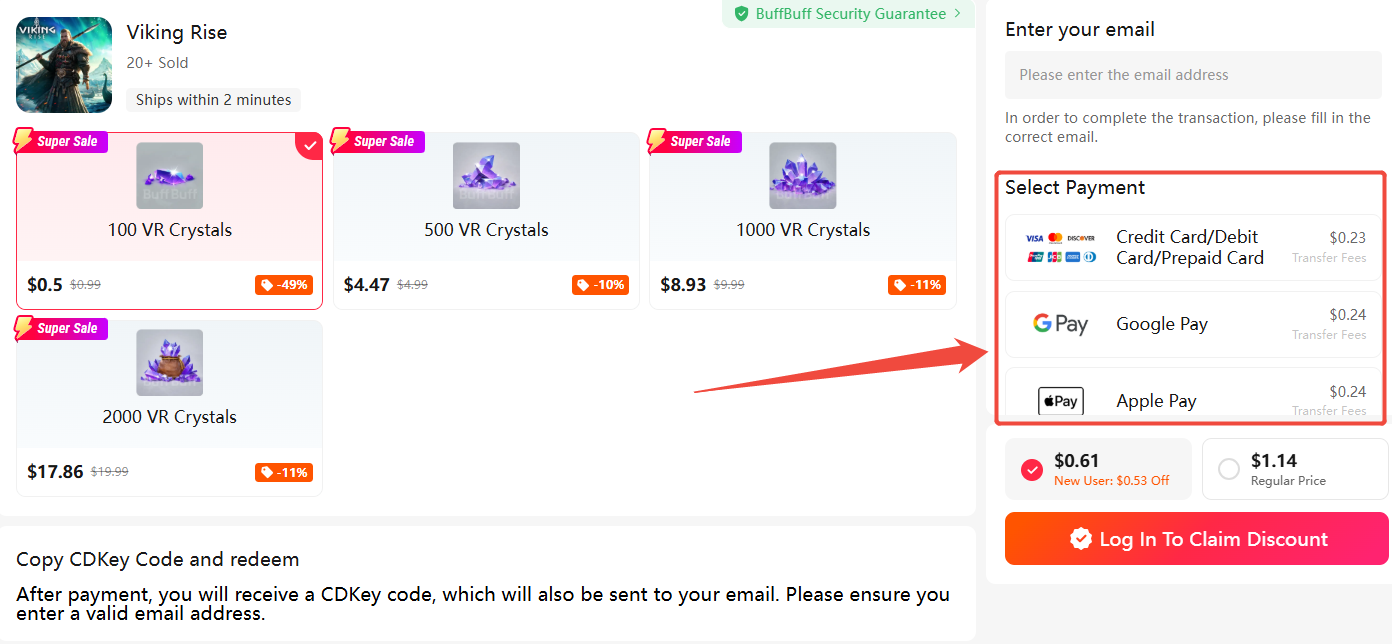Viewport: 1392px width, 644px height.
Task: Click the Google Pay logo icon
Action: pyautogui.click(x=1060, y=324)
